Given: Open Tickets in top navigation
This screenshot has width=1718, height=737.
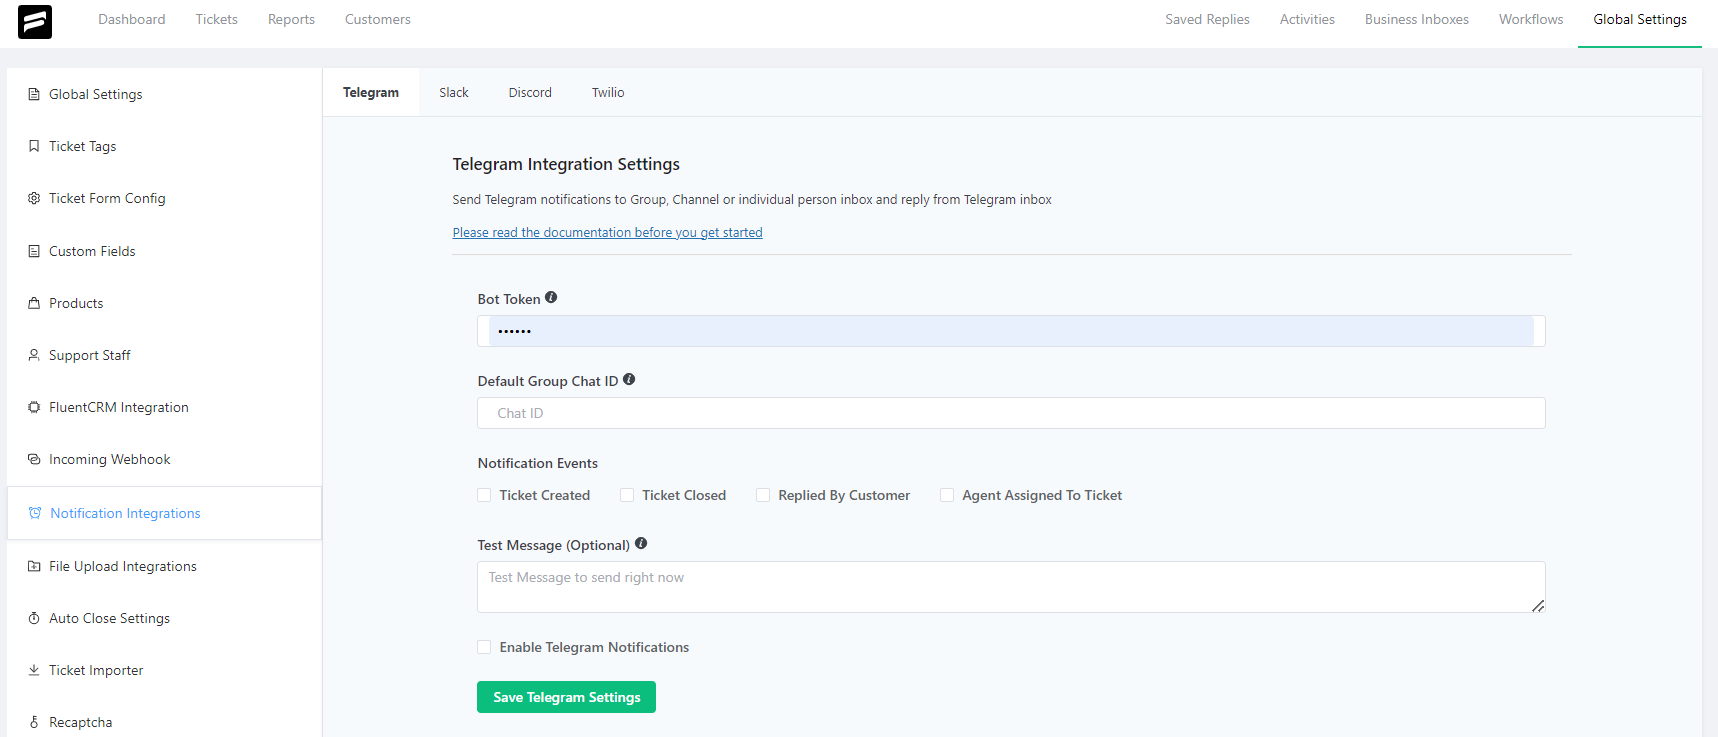Looking at the screenshot, I should click(217, 19).
